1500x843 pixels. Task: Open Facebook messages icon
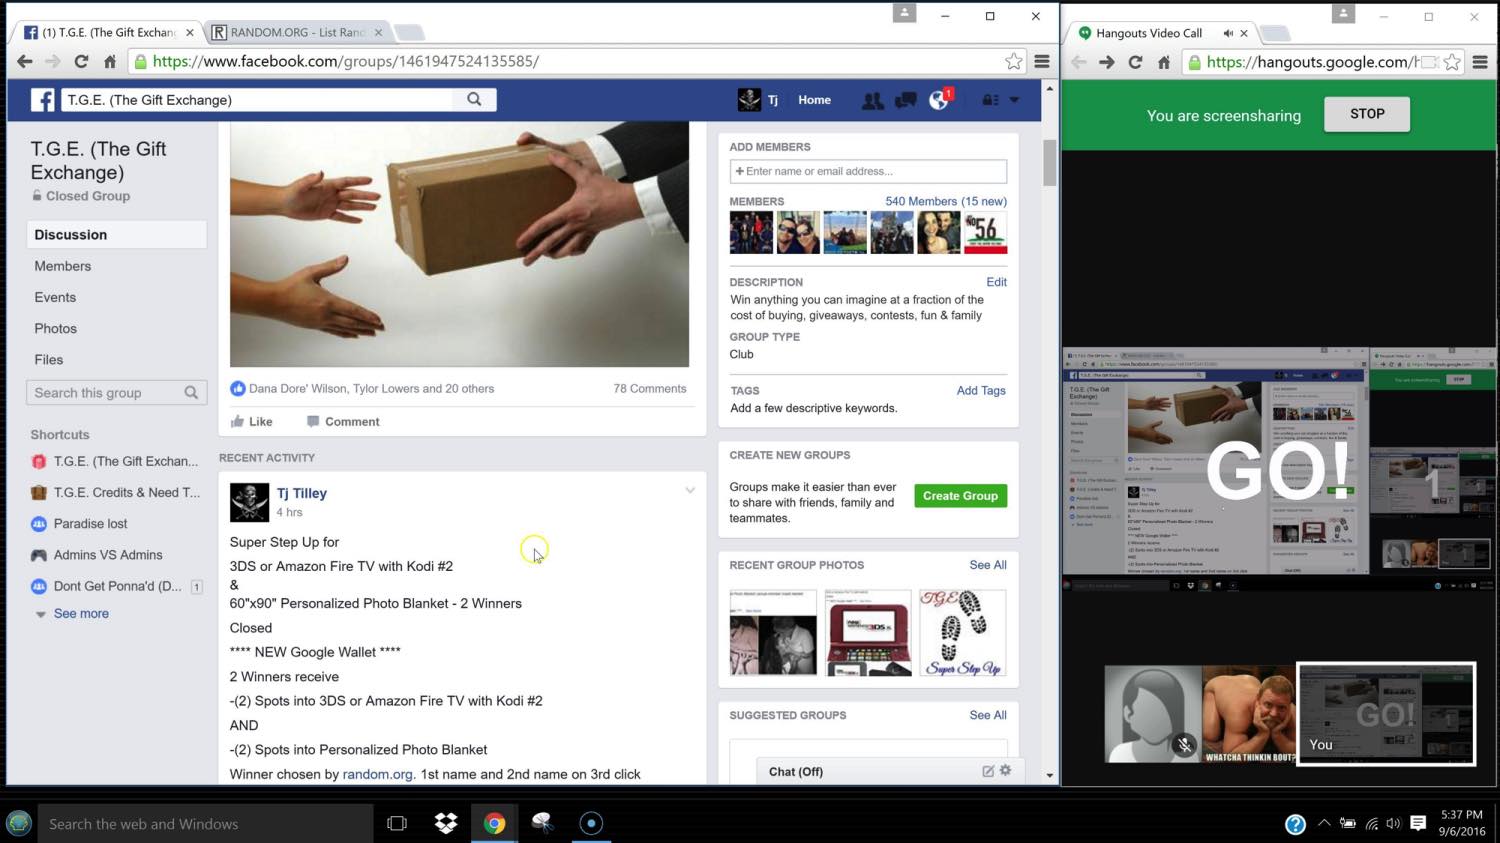(x=906, y=100)
